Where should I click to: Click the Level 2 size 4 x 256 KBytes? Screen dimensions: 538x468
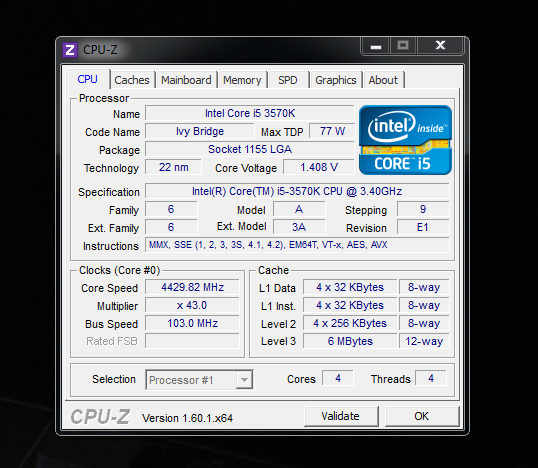click(x=350, y=323)
